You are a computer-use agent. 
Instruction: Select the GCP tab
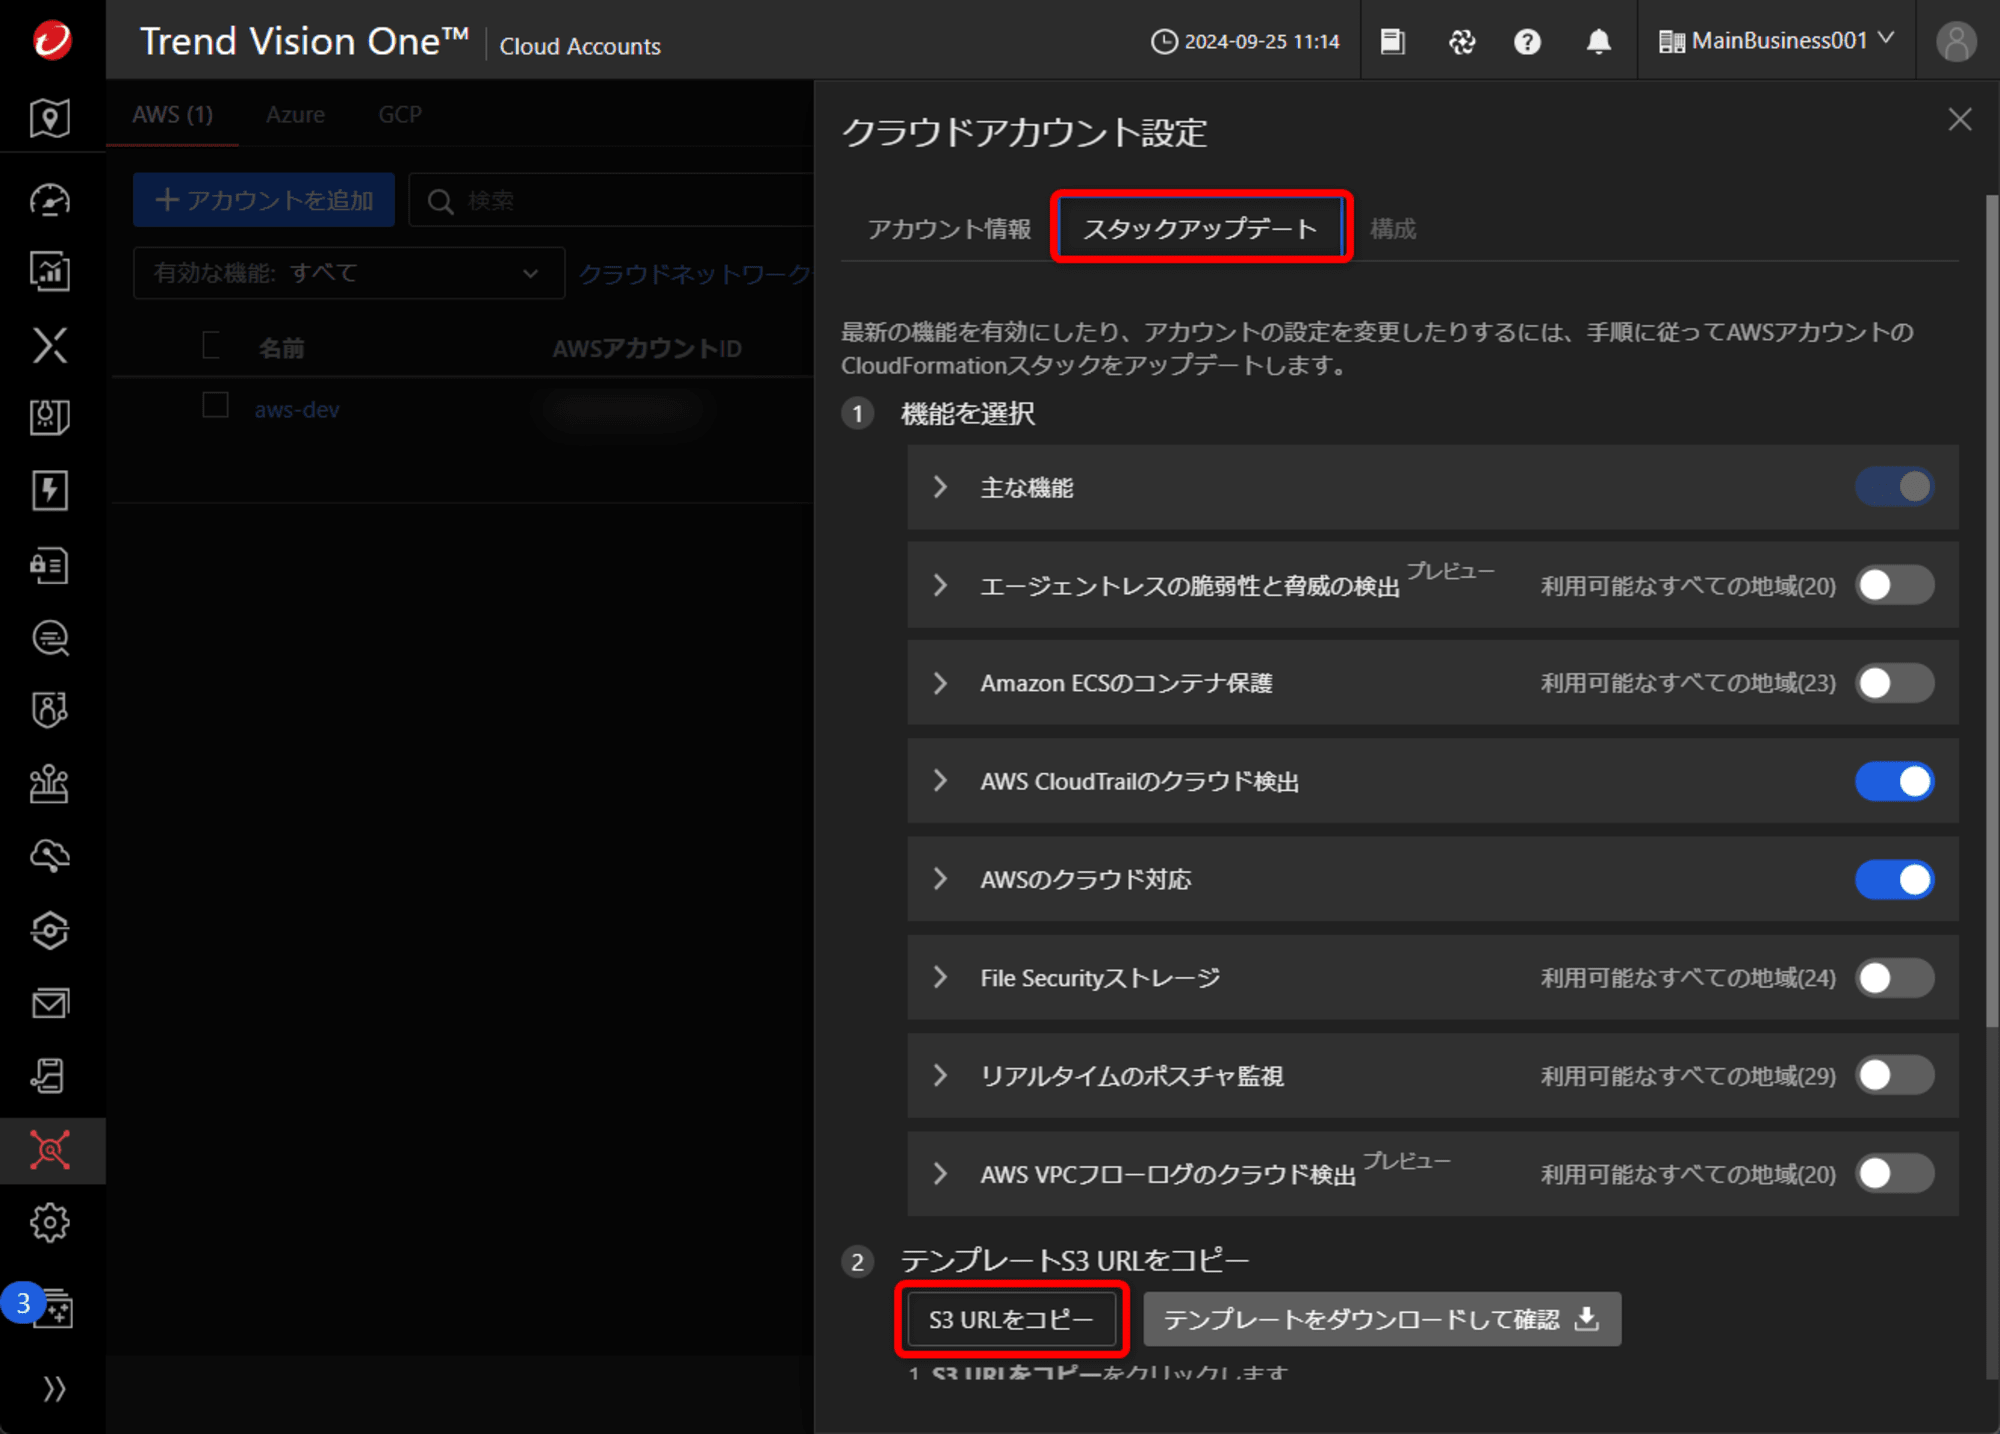[400, 114]
